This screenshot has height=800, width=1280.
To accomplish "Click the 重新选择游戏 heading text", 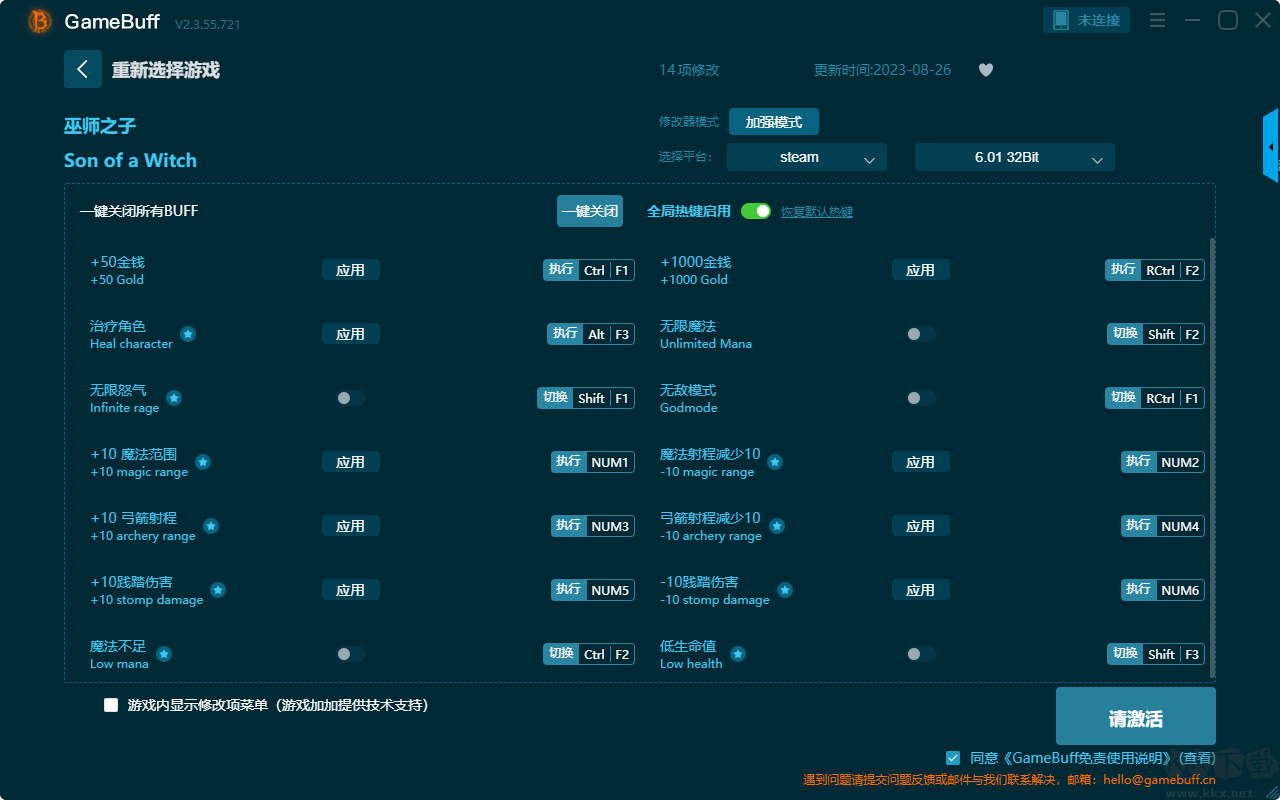I will [x=166, y=70].
